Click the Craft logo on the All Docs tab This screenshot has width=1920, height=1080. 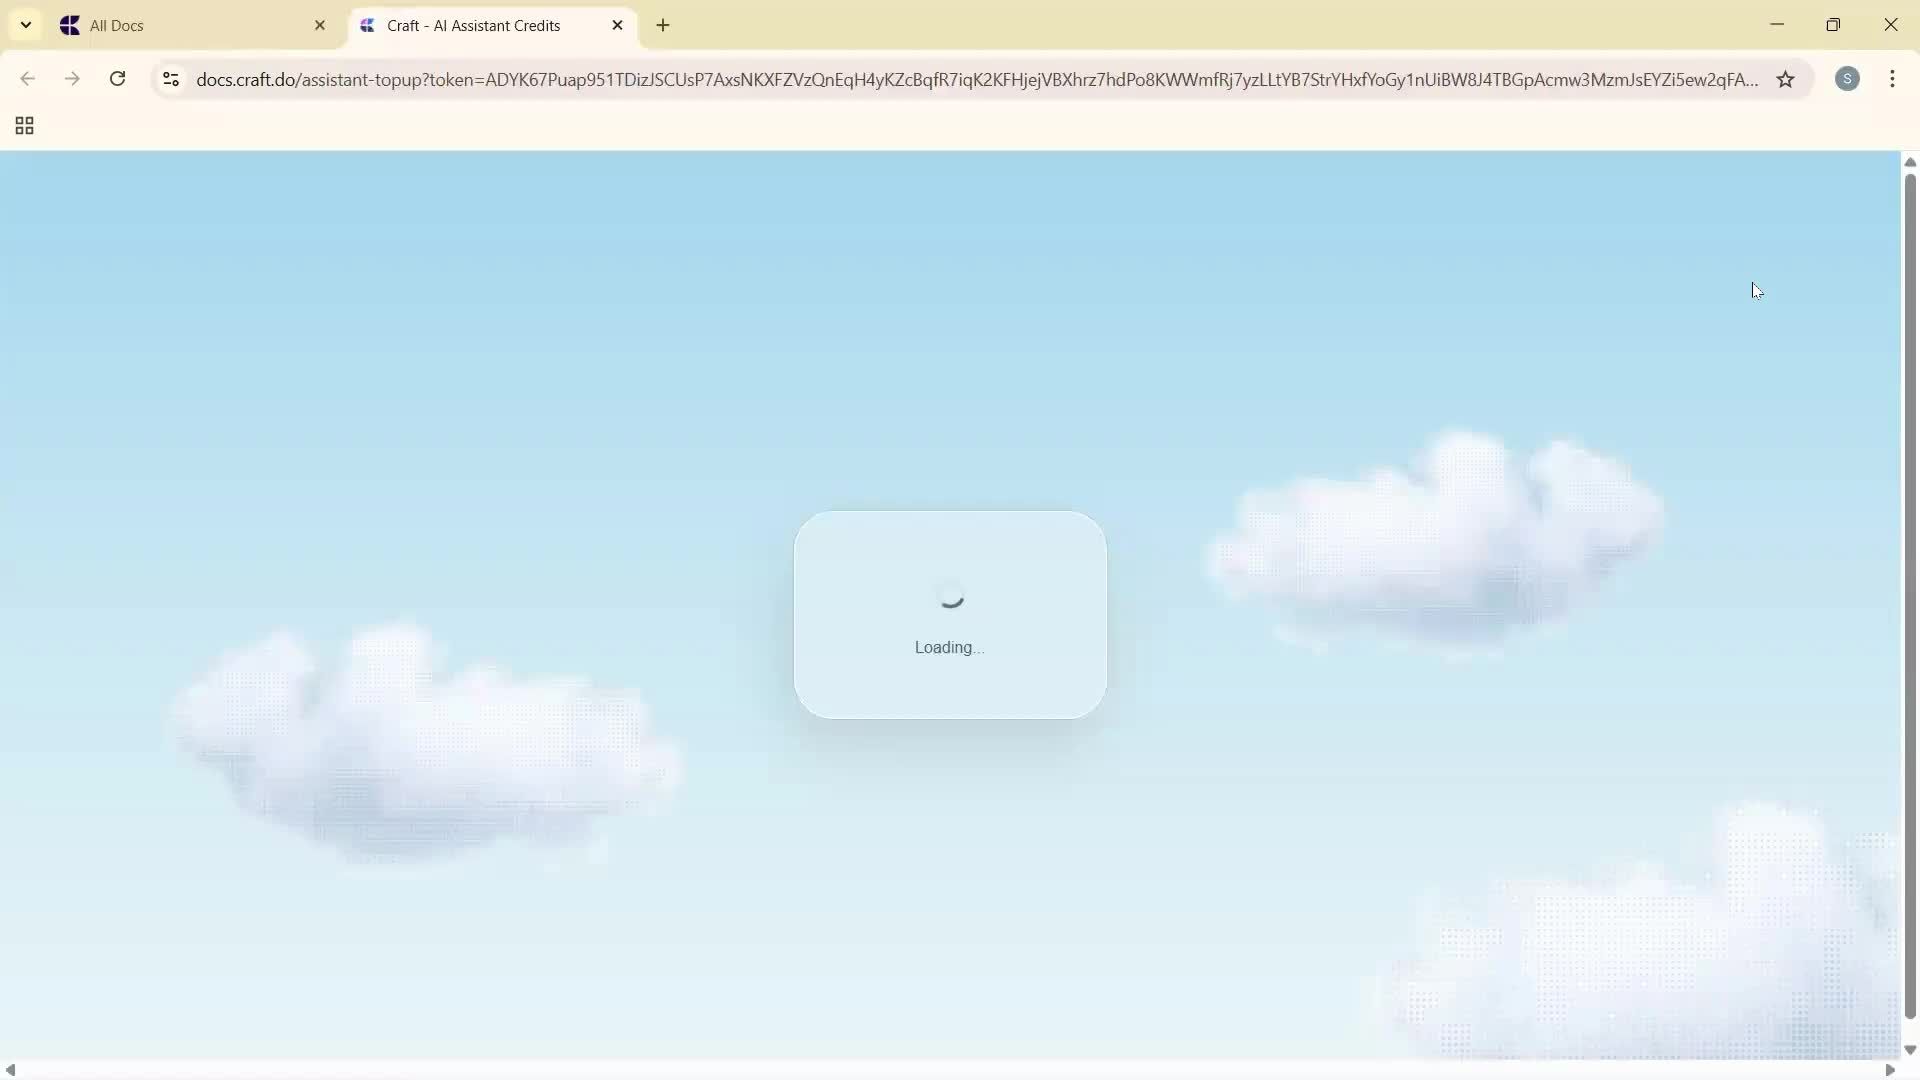click(x=71, y=25)
